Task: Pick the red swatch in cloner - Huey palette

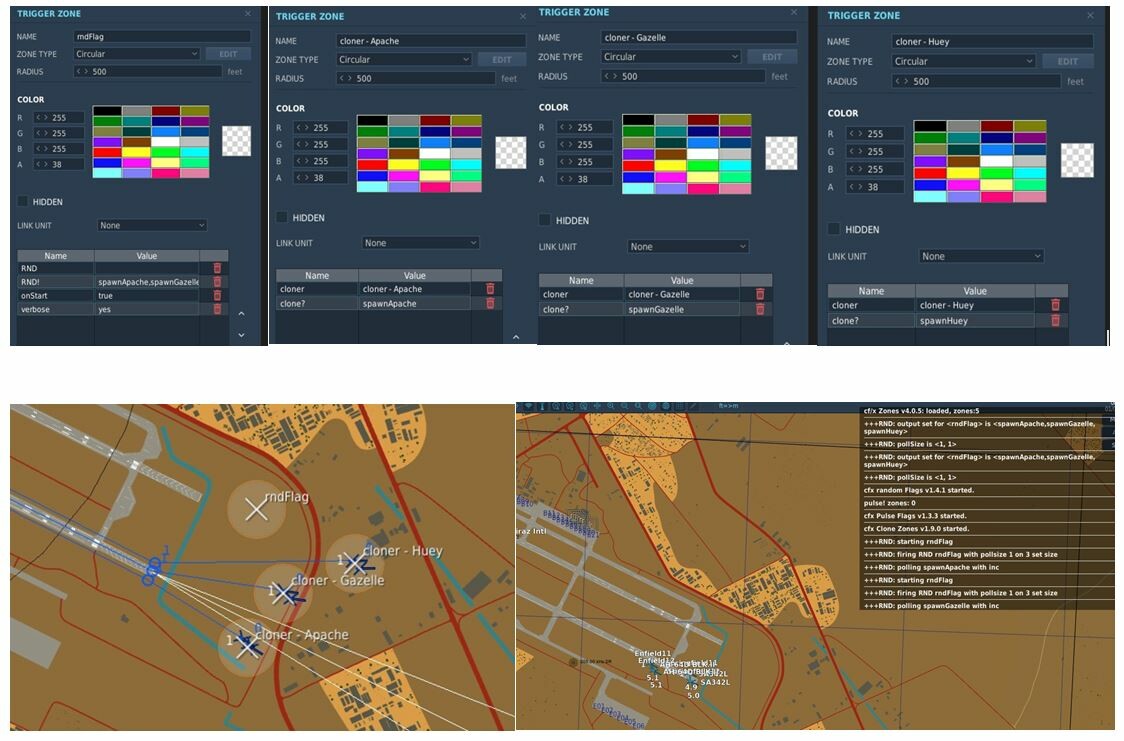Action: (930, 173)
